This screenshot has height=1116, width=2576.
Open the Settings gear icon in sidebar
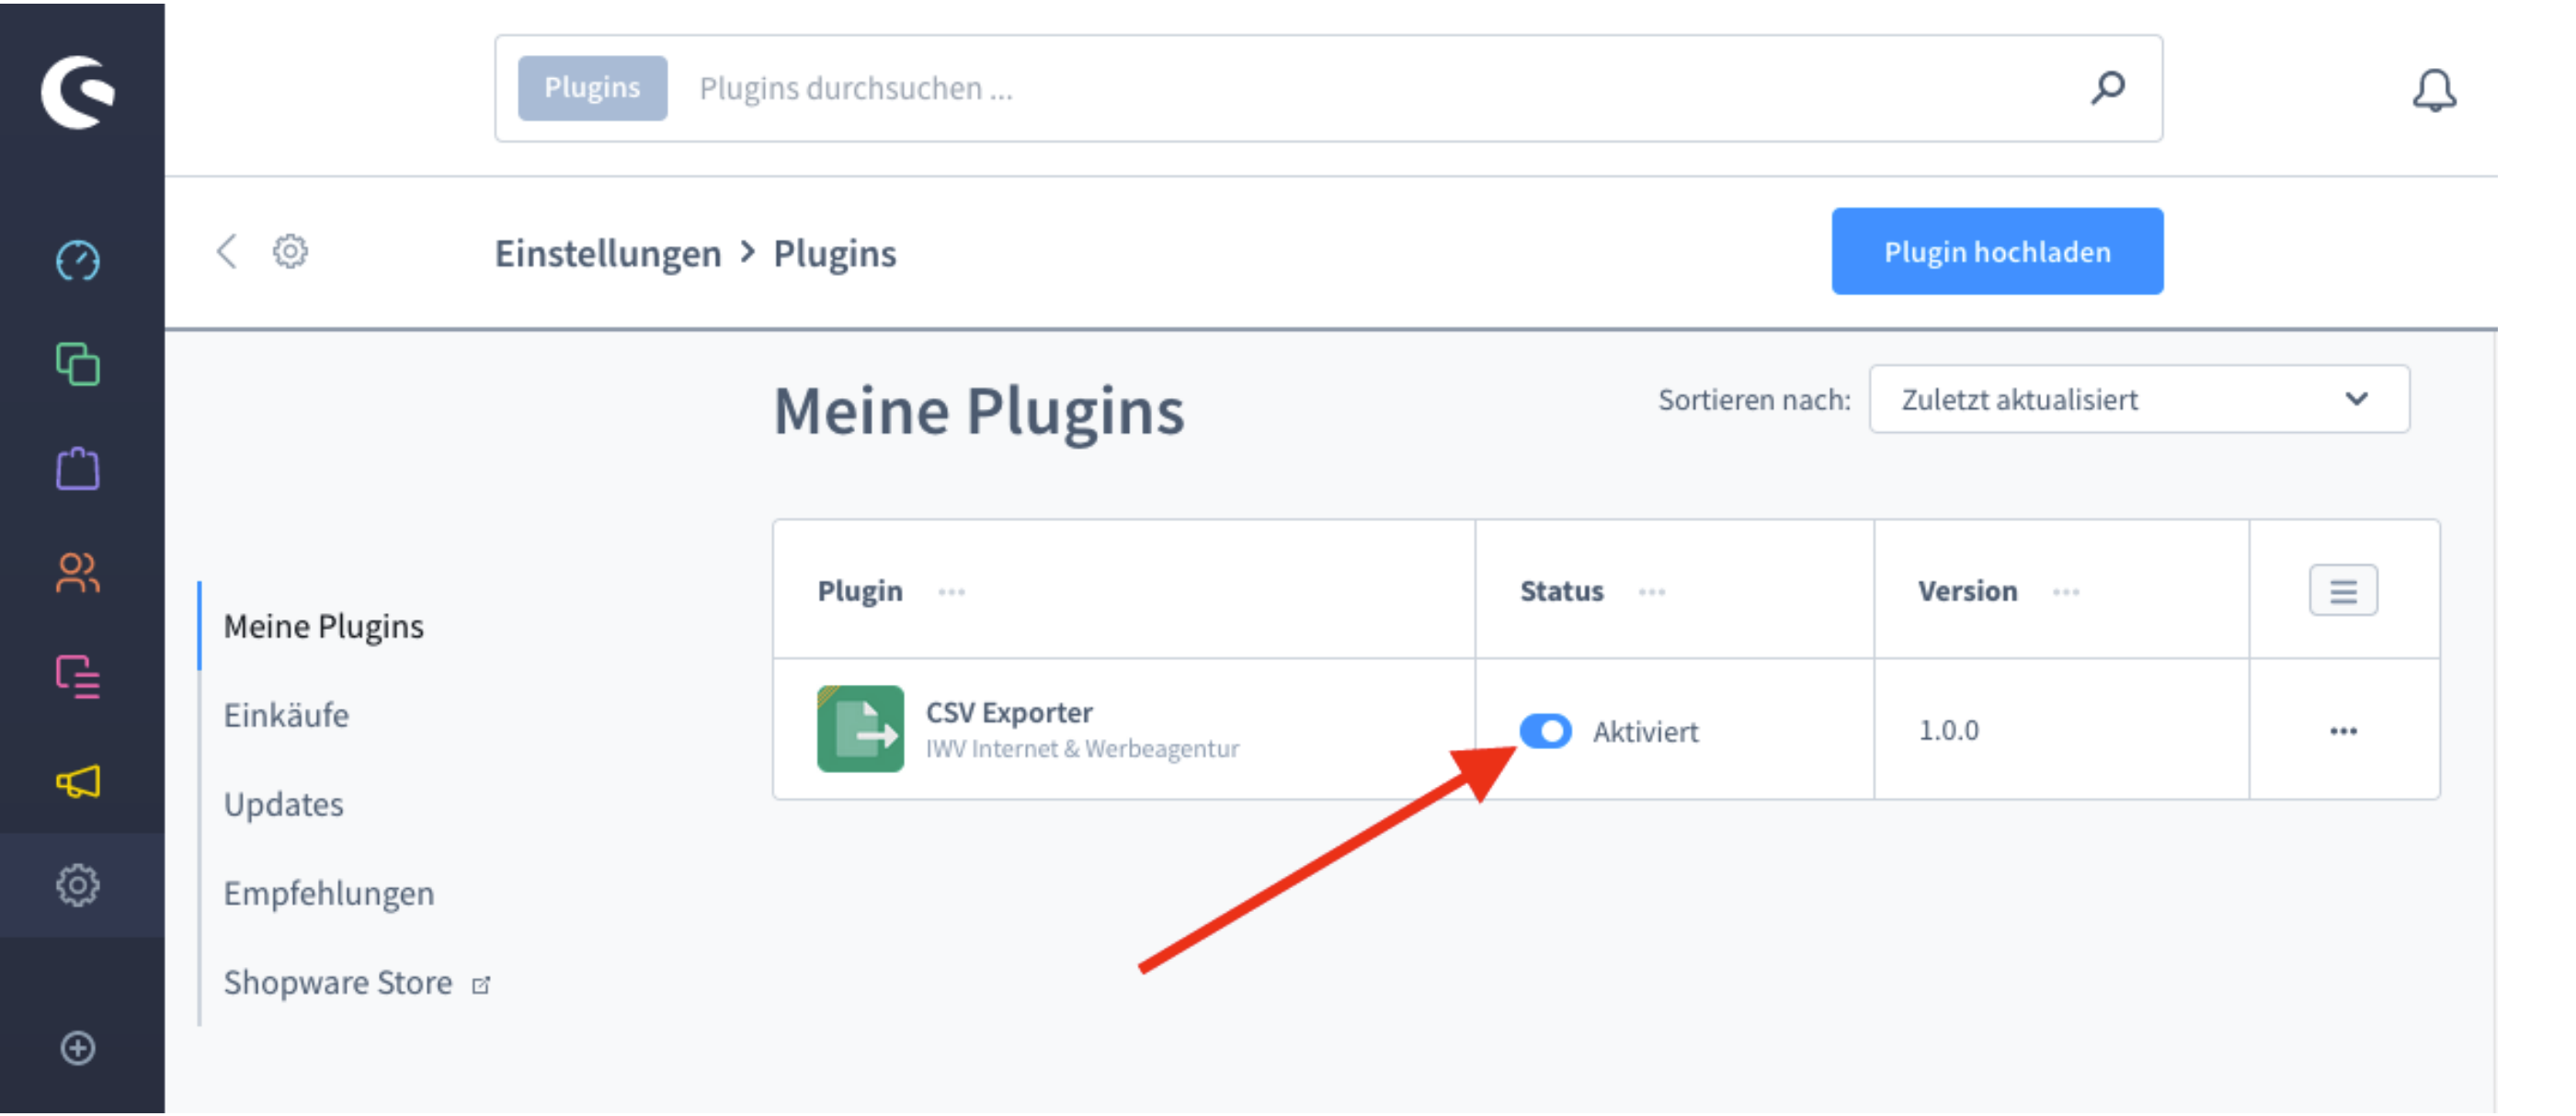78,885
